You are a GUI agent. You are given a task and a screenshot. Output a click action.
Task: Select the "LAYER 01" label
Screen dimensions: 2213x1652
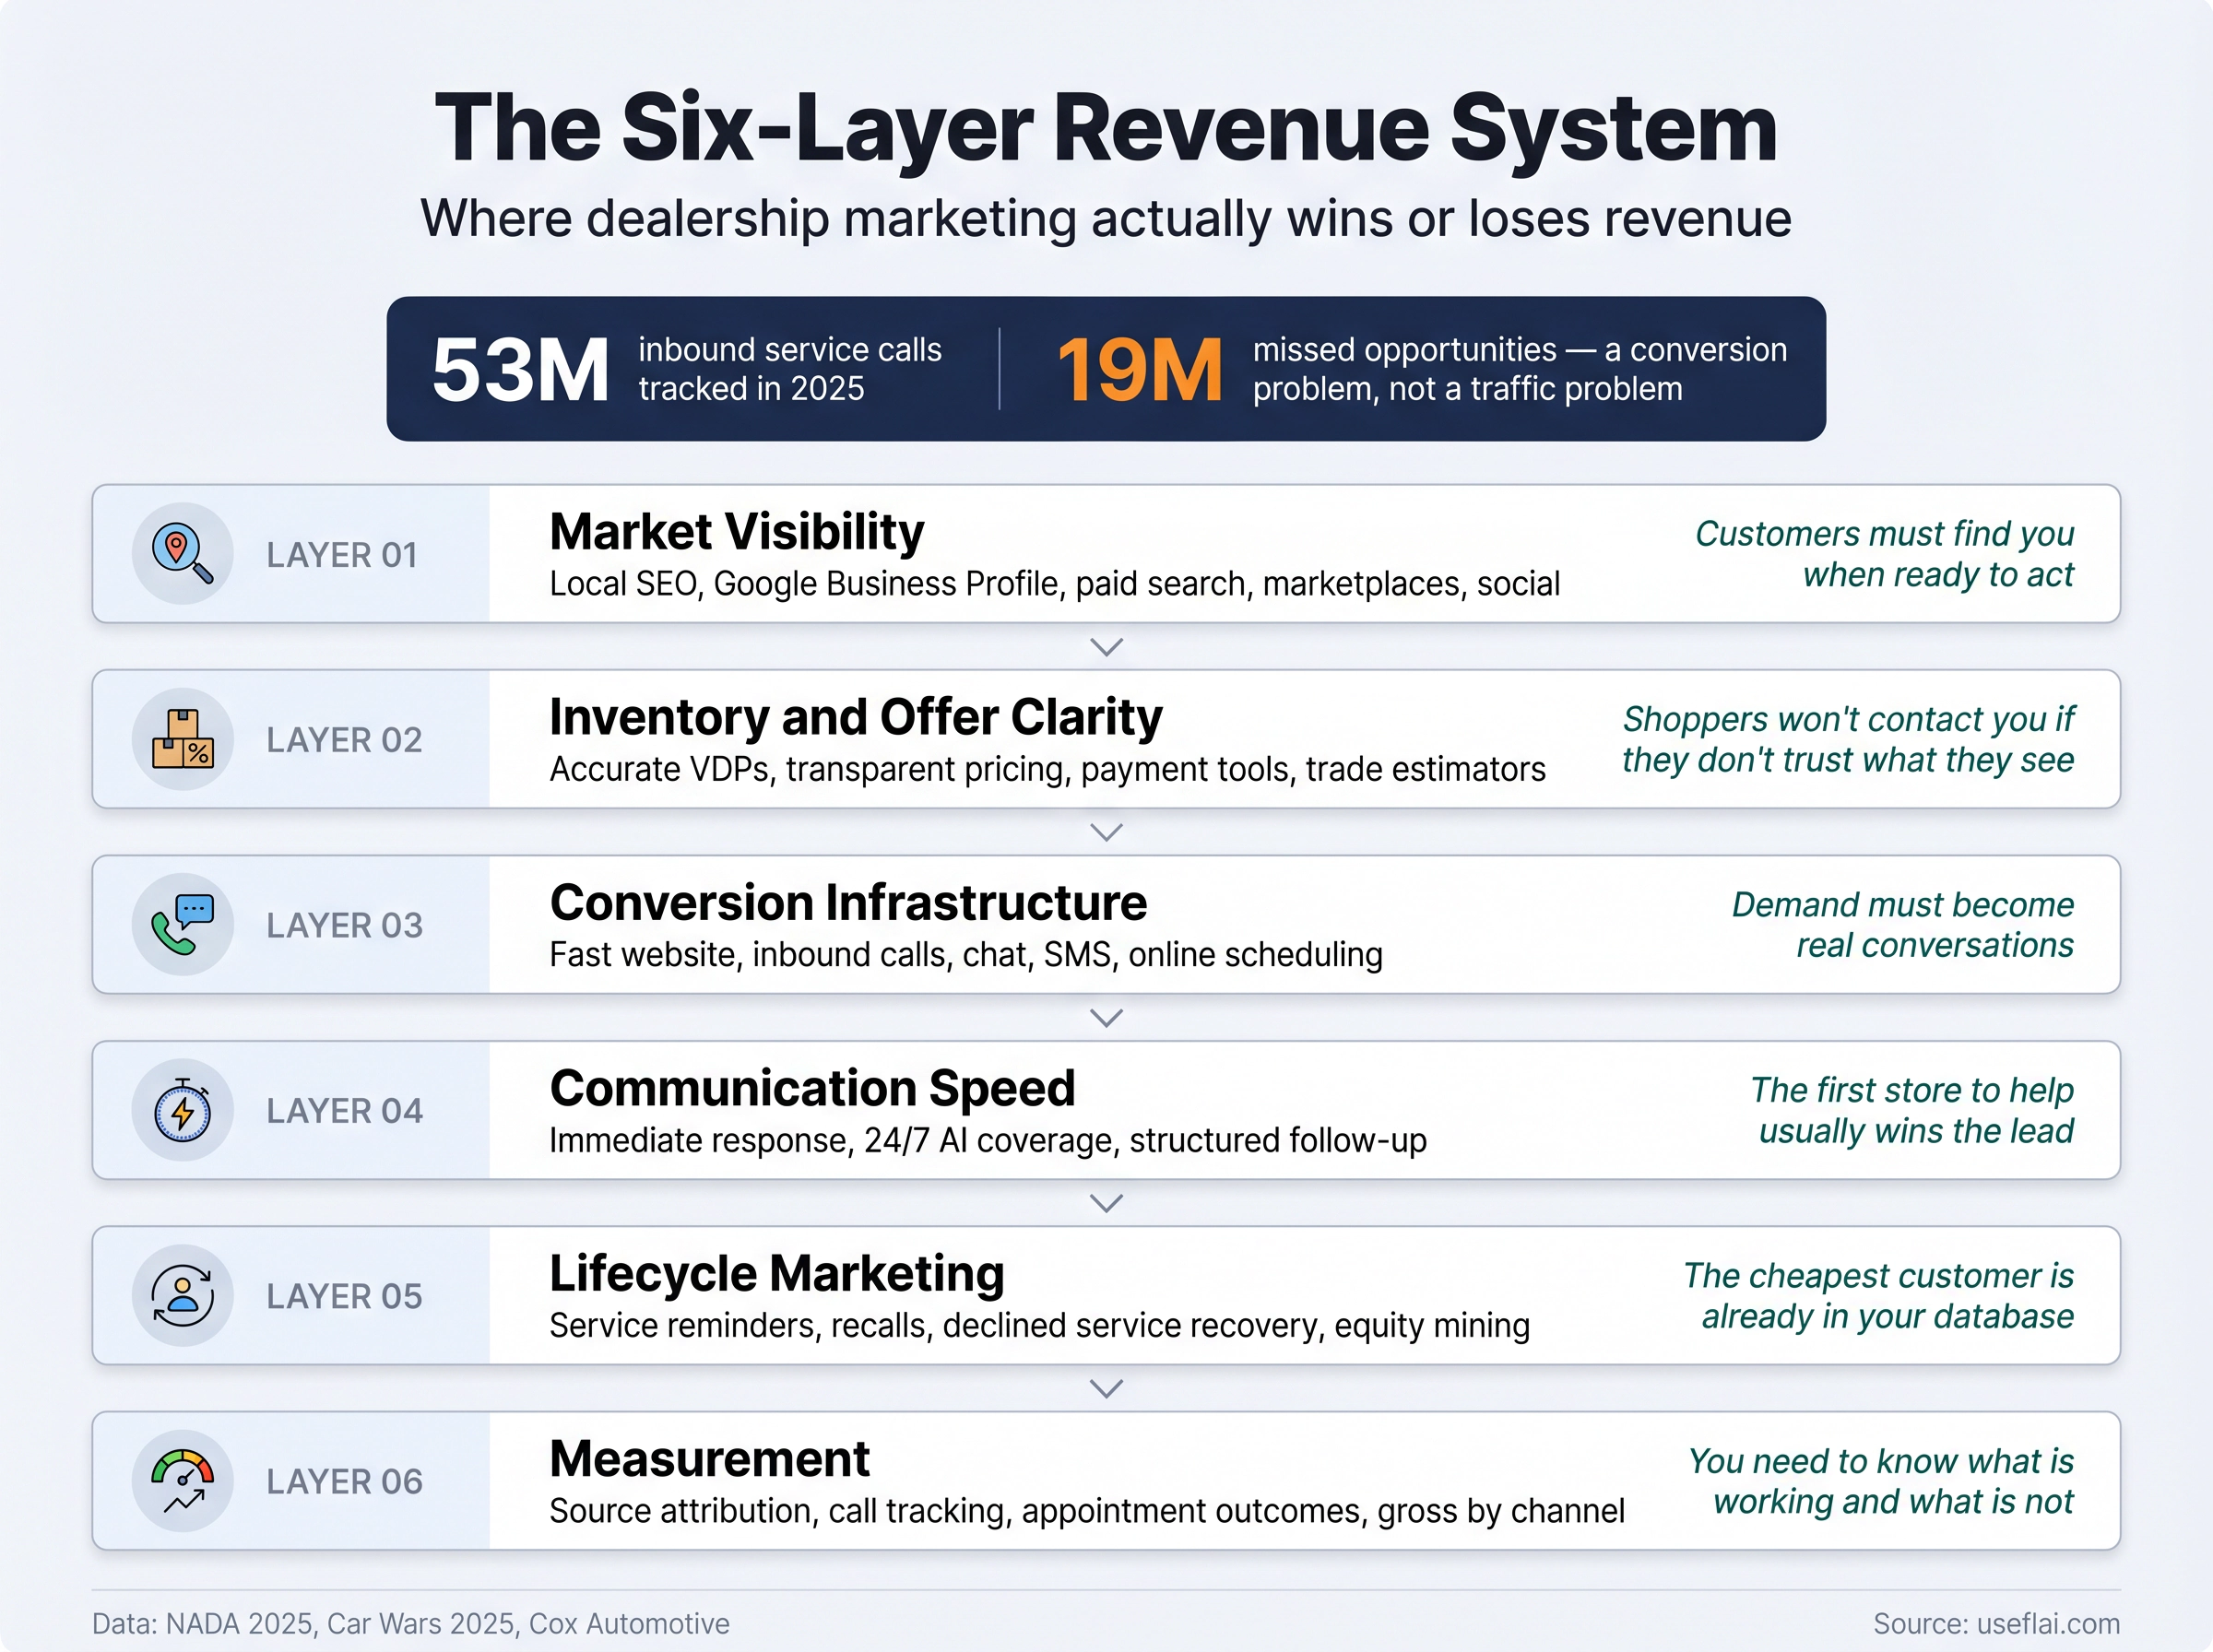pos(342,555)
